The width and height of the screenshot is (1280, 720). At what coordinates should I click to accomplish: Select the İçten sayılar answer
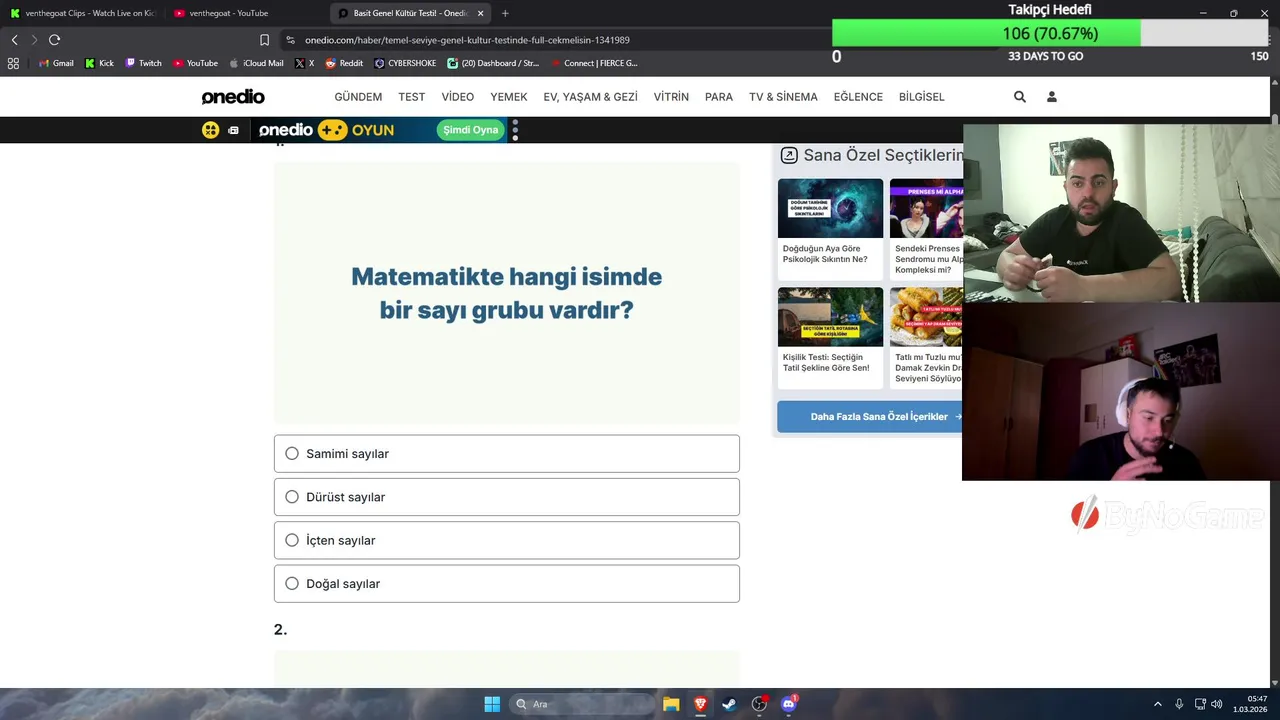507,540
